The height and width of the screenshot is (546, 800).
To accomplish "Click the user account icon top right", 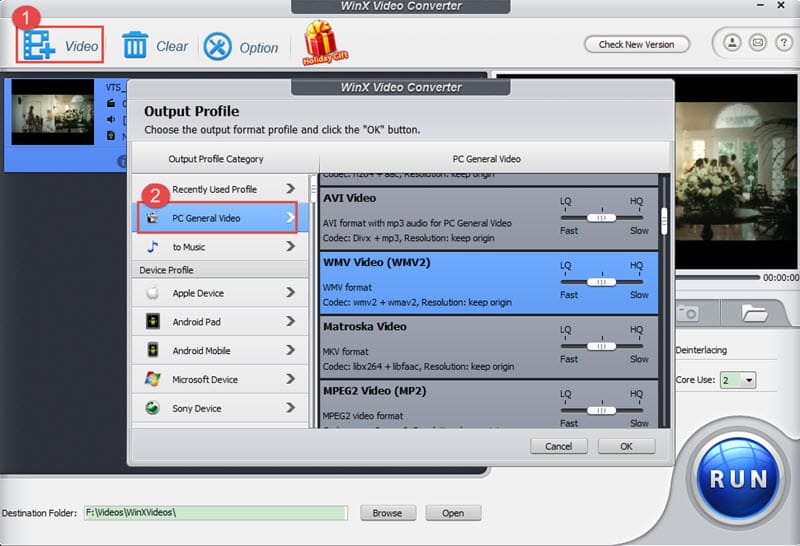I will 732,42.
